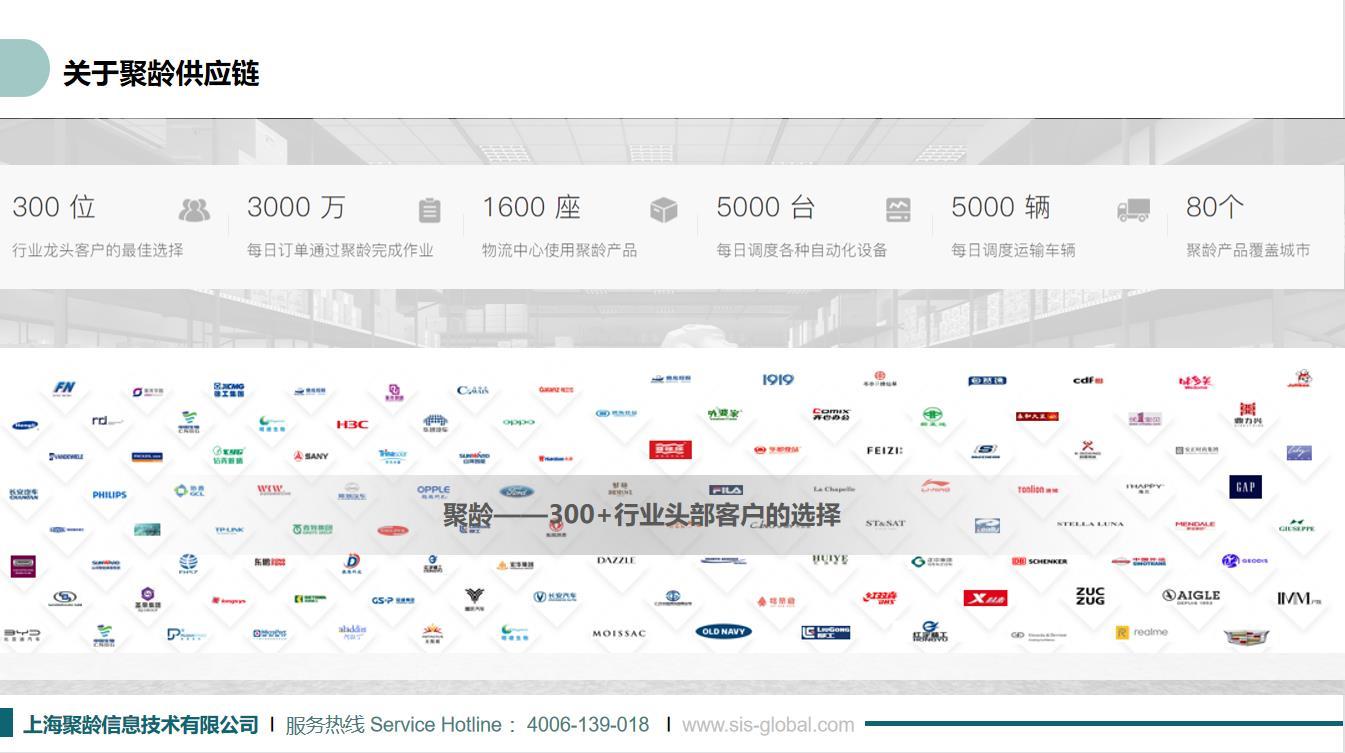Click the 1919 logo
The width and height of the screenshot is (1345, 753).
(x=778, y=380)
